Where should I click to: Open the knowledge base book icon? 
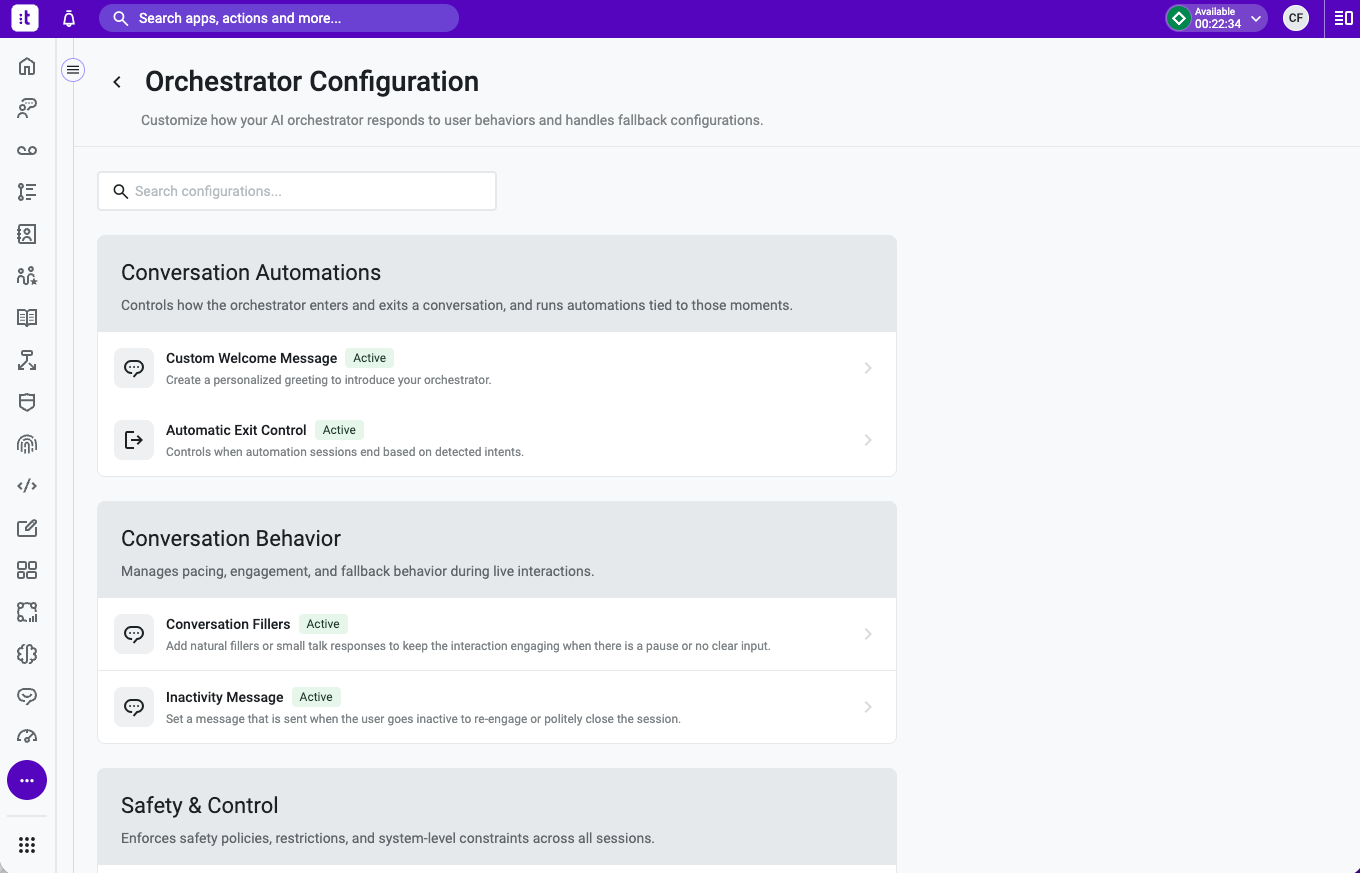27,318
